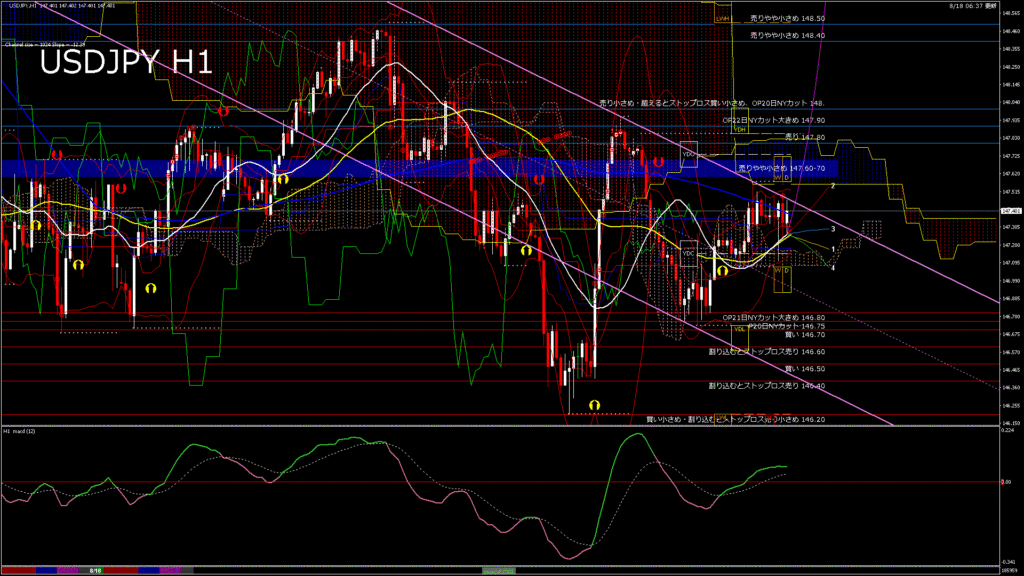Select the YDH level marker box
Viewport: 1024px width, 576px height.
tap(739, 129)
